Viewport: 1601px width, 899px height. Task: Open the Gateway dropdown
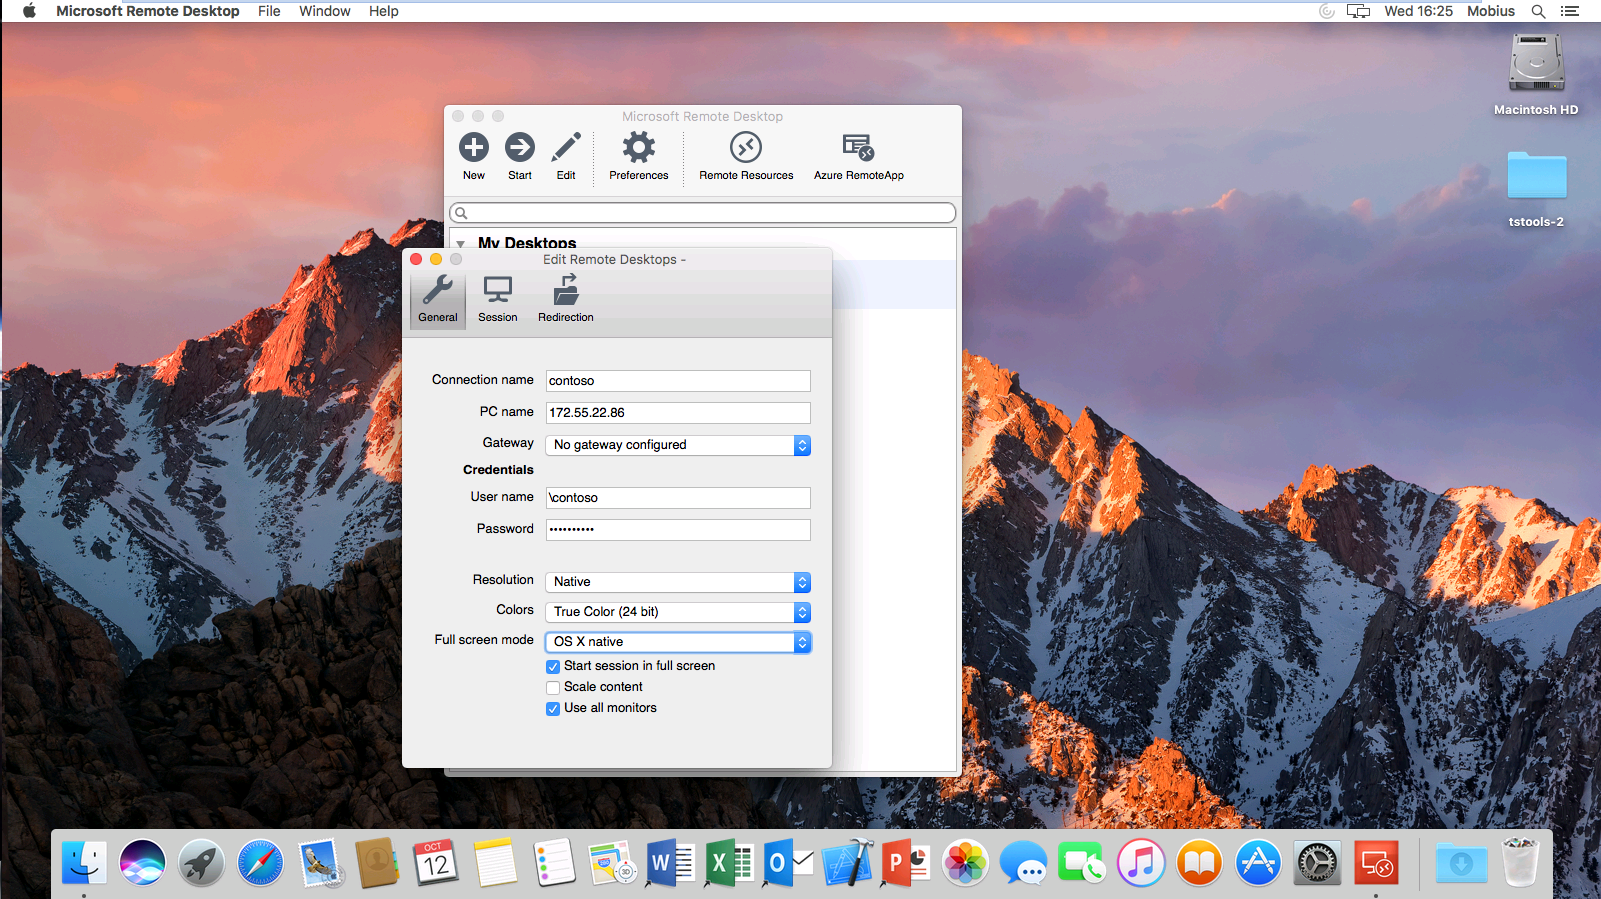(678, 445)
